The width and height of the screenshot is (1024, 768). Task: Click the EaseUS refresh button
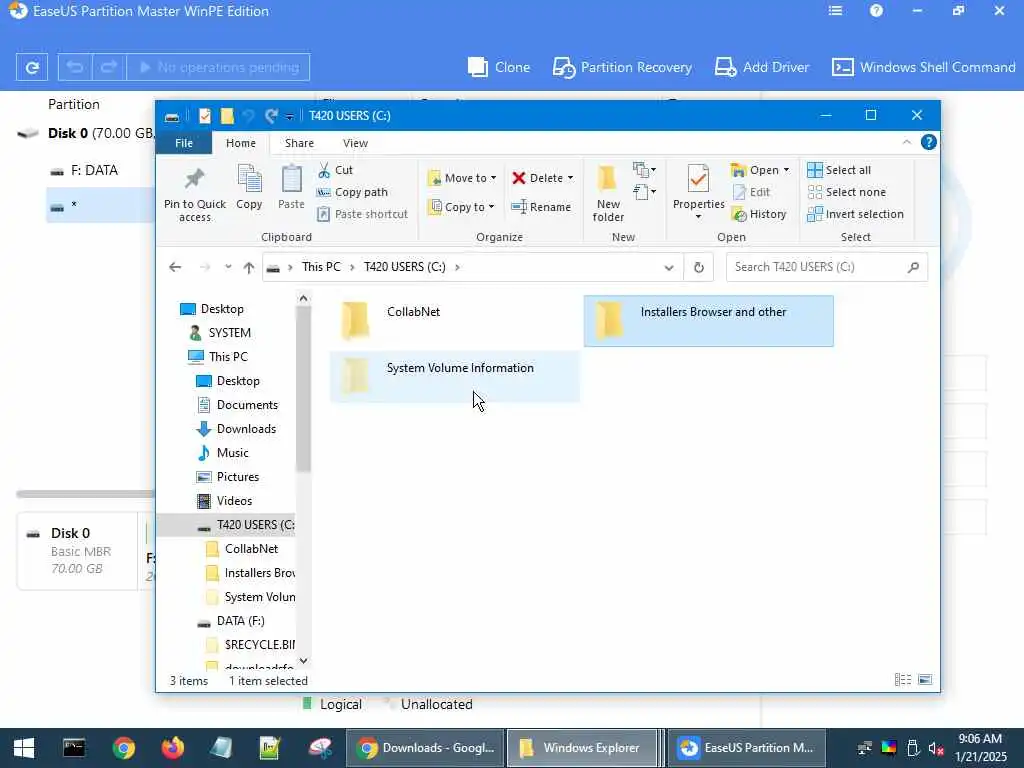[x=31, y=67]
